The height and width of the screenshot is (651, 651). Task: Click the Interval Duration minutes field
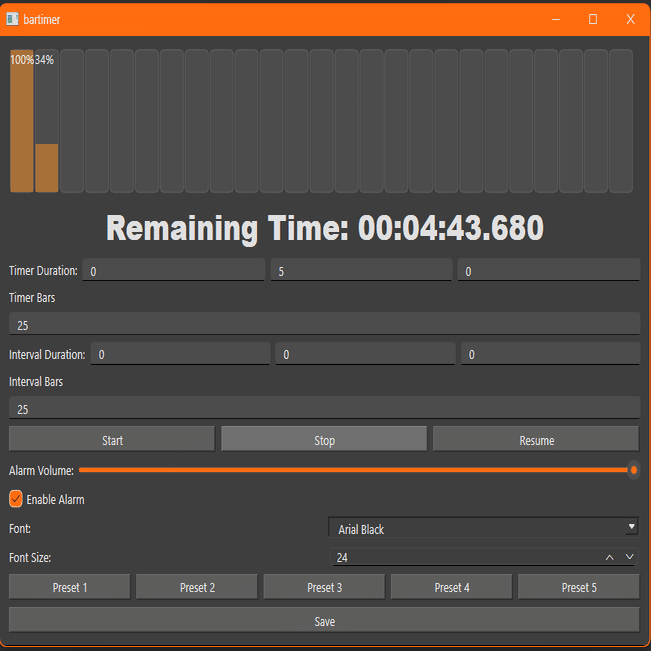[365, 354]
